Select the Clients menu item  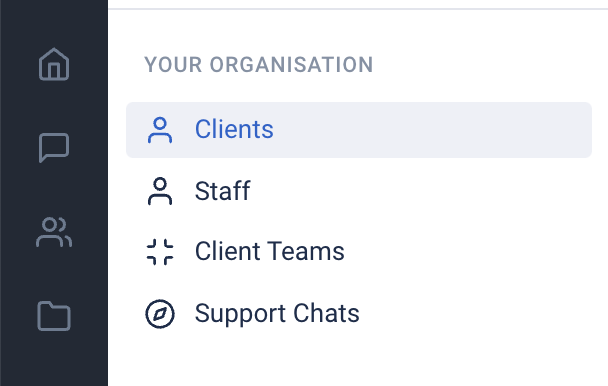tap(359, 130)
